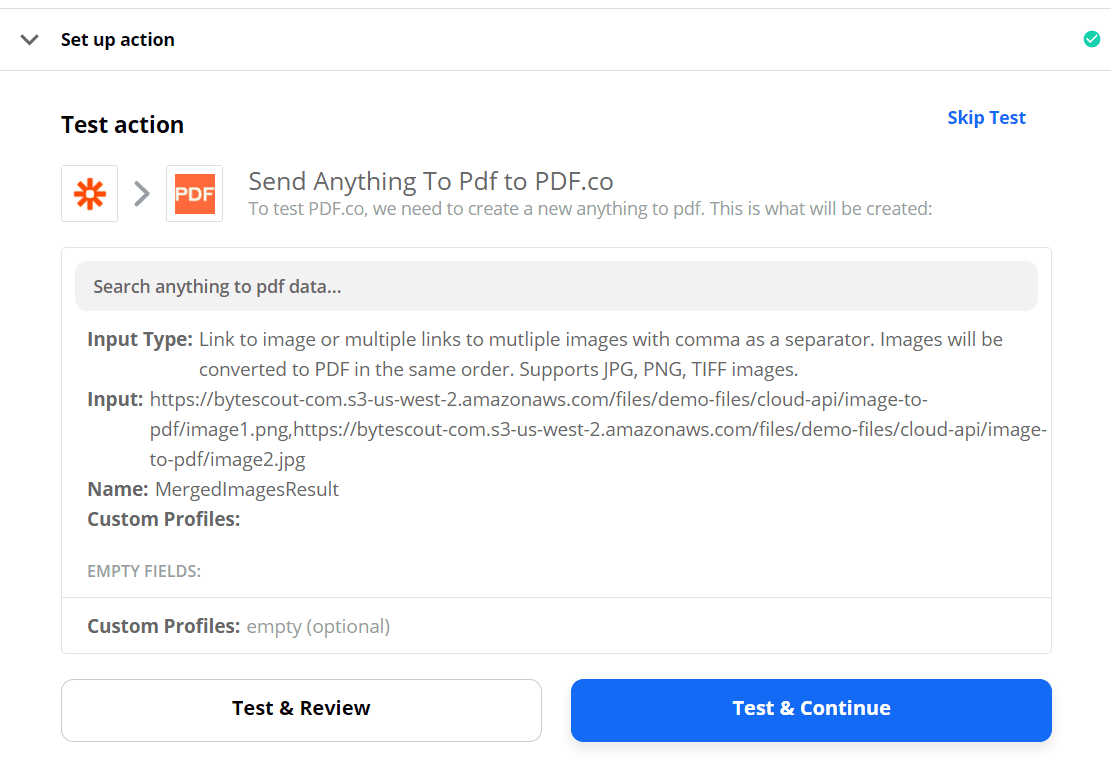Select the MergedImagesResult name value
Viewport: 1111px width, 774px height.
(x=246, y=489)
